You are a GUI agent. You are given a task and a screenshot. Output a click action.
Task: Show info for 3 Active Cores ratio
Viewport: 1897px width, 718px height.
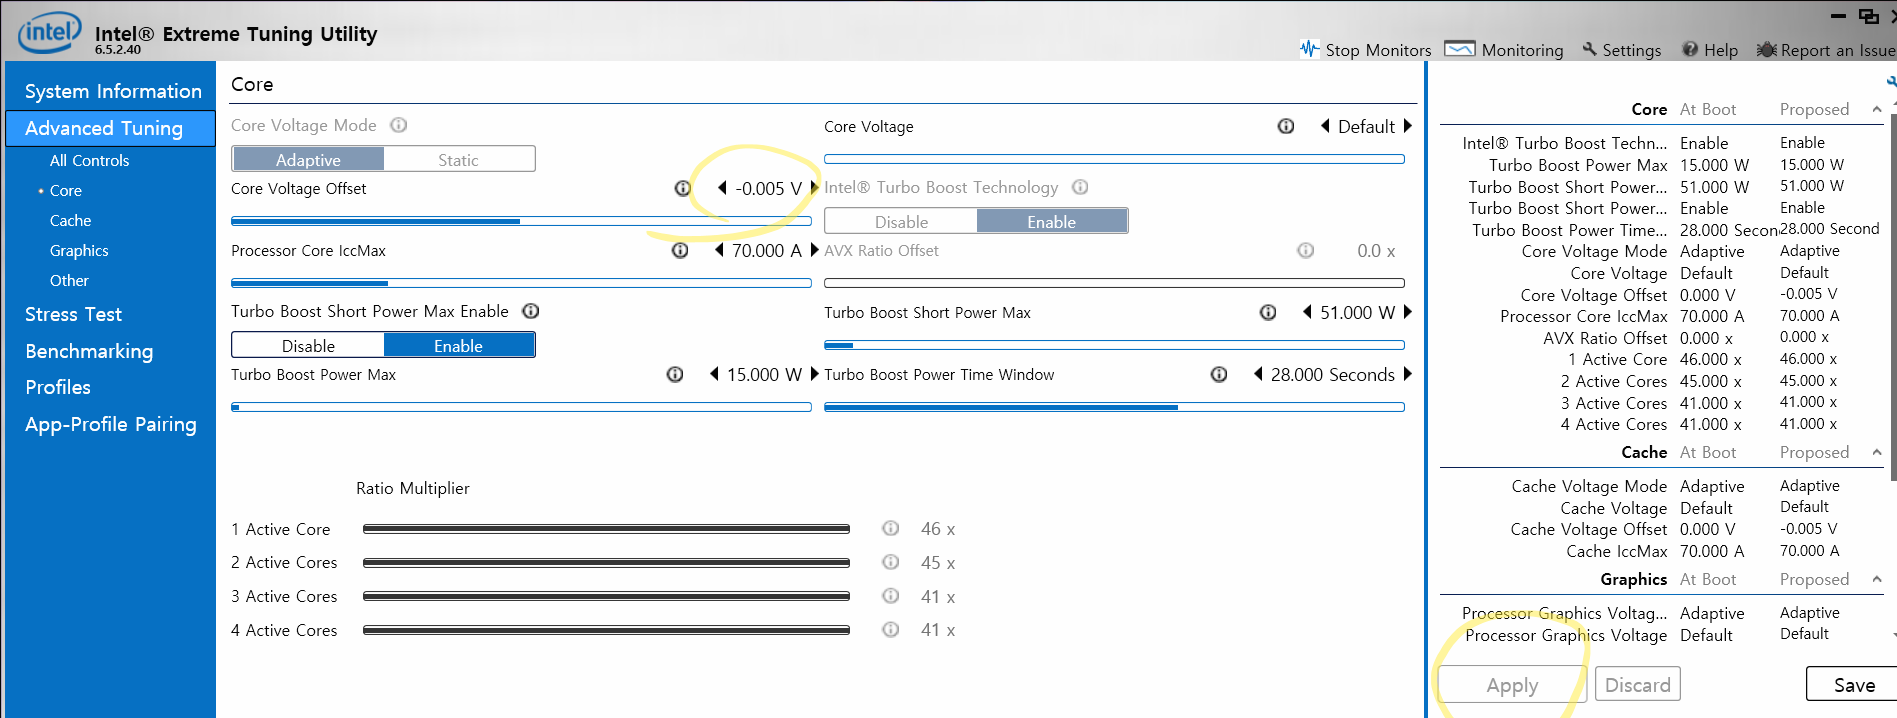click(x=890, y=596)
